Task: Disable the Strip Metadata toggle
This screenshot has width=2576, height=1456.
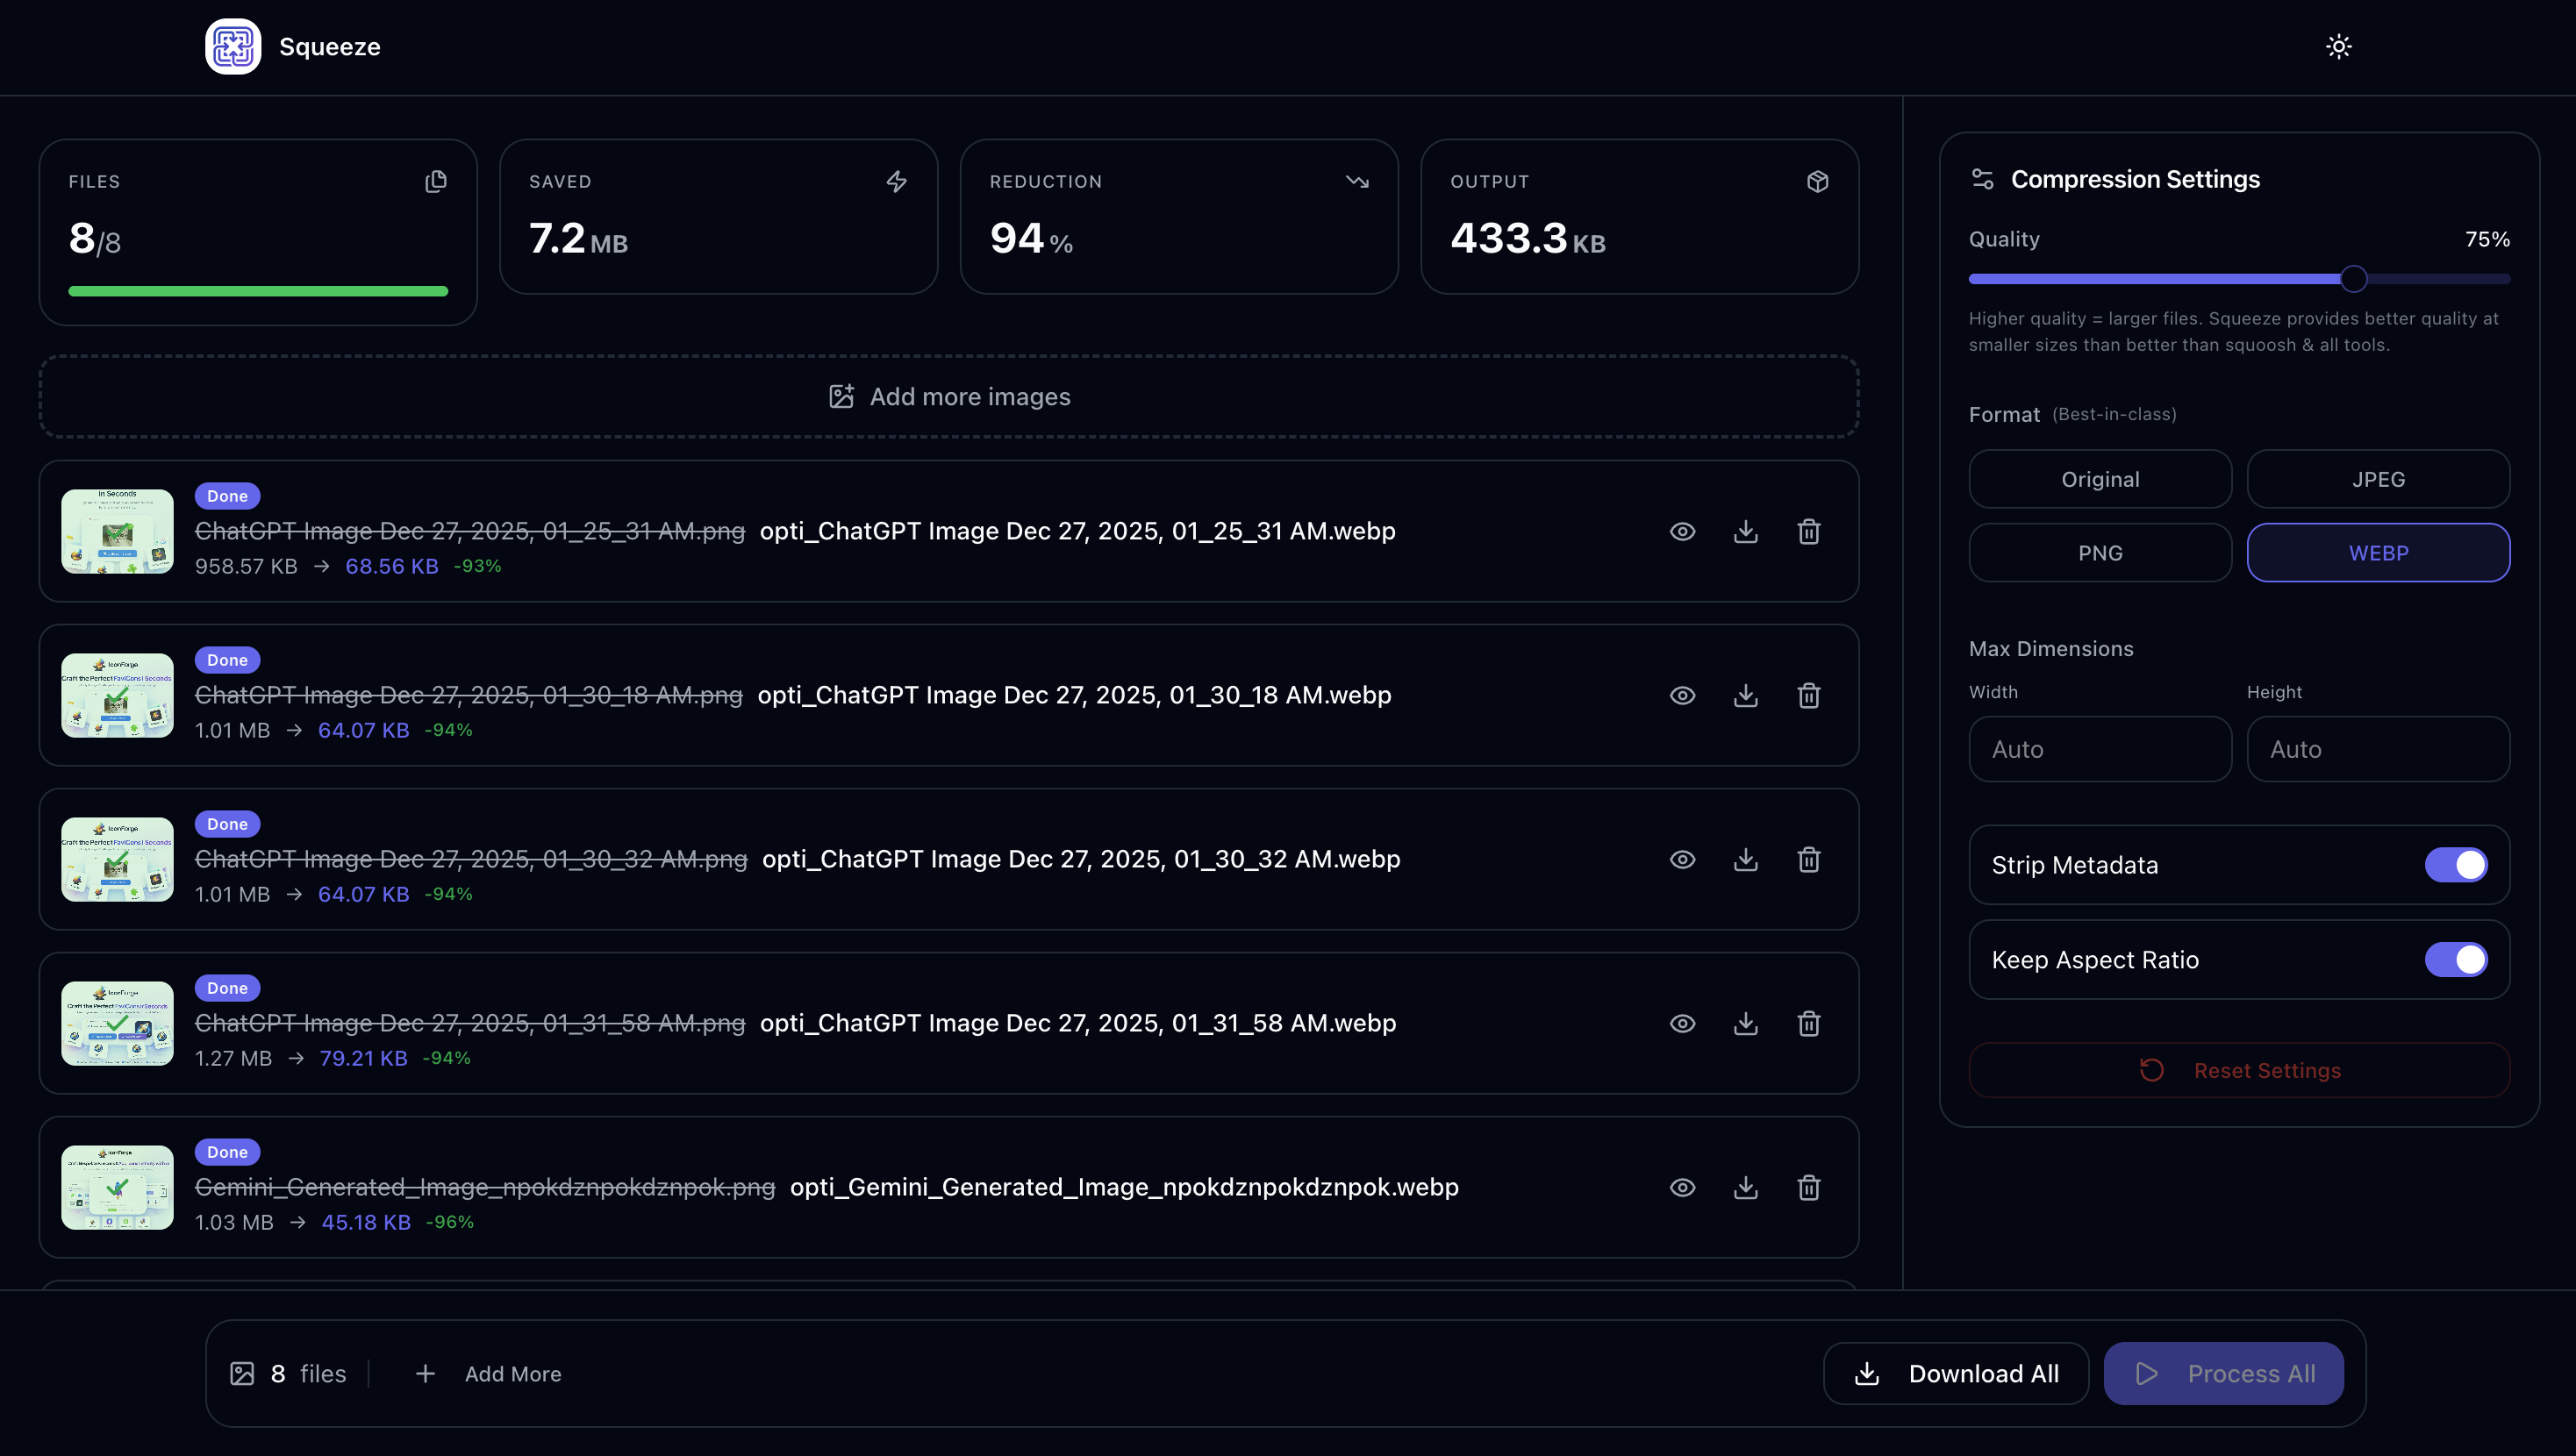Action: (2456, 865)
